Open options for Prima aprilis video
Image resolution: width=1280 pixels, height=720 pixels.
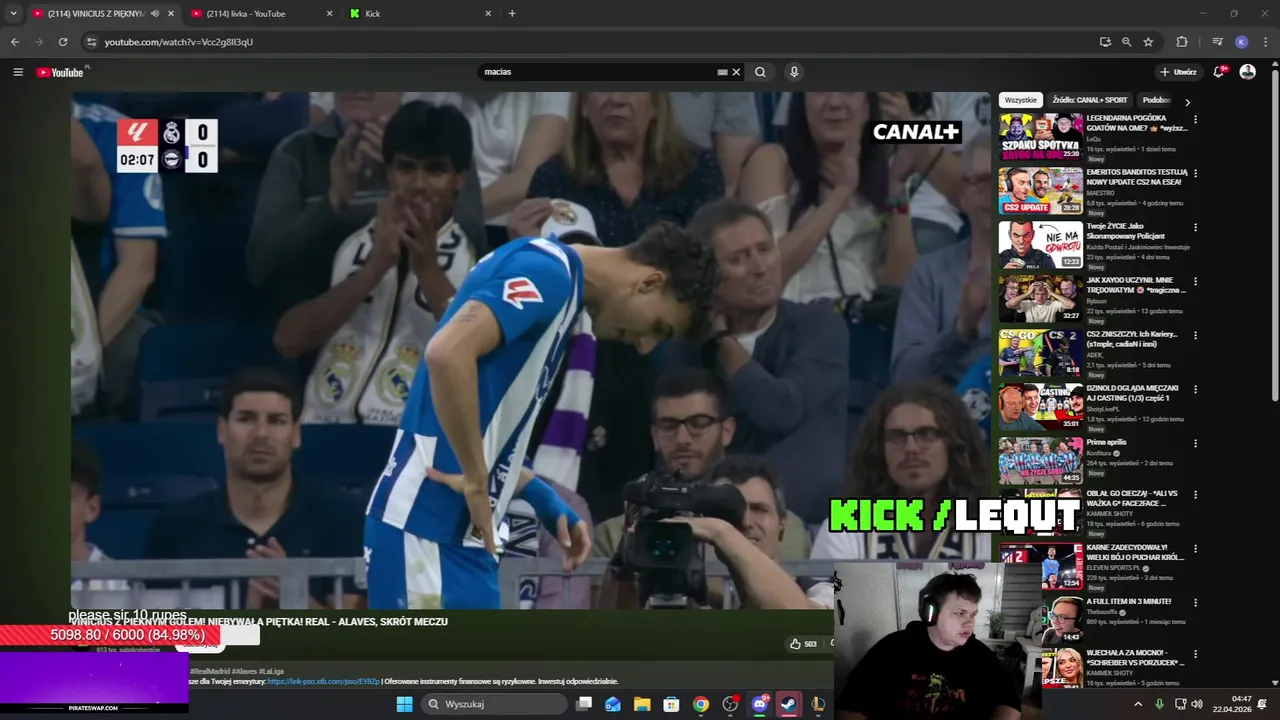[1195, 443]
